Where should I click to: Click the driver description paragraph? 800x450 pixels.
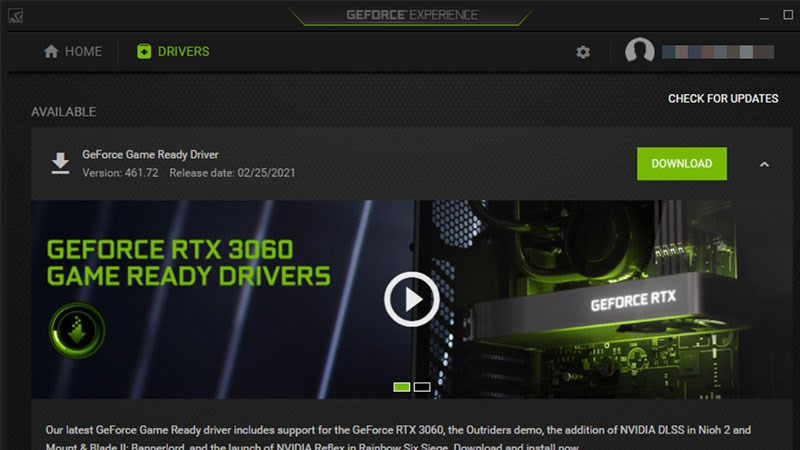click(x=398, y=438)
